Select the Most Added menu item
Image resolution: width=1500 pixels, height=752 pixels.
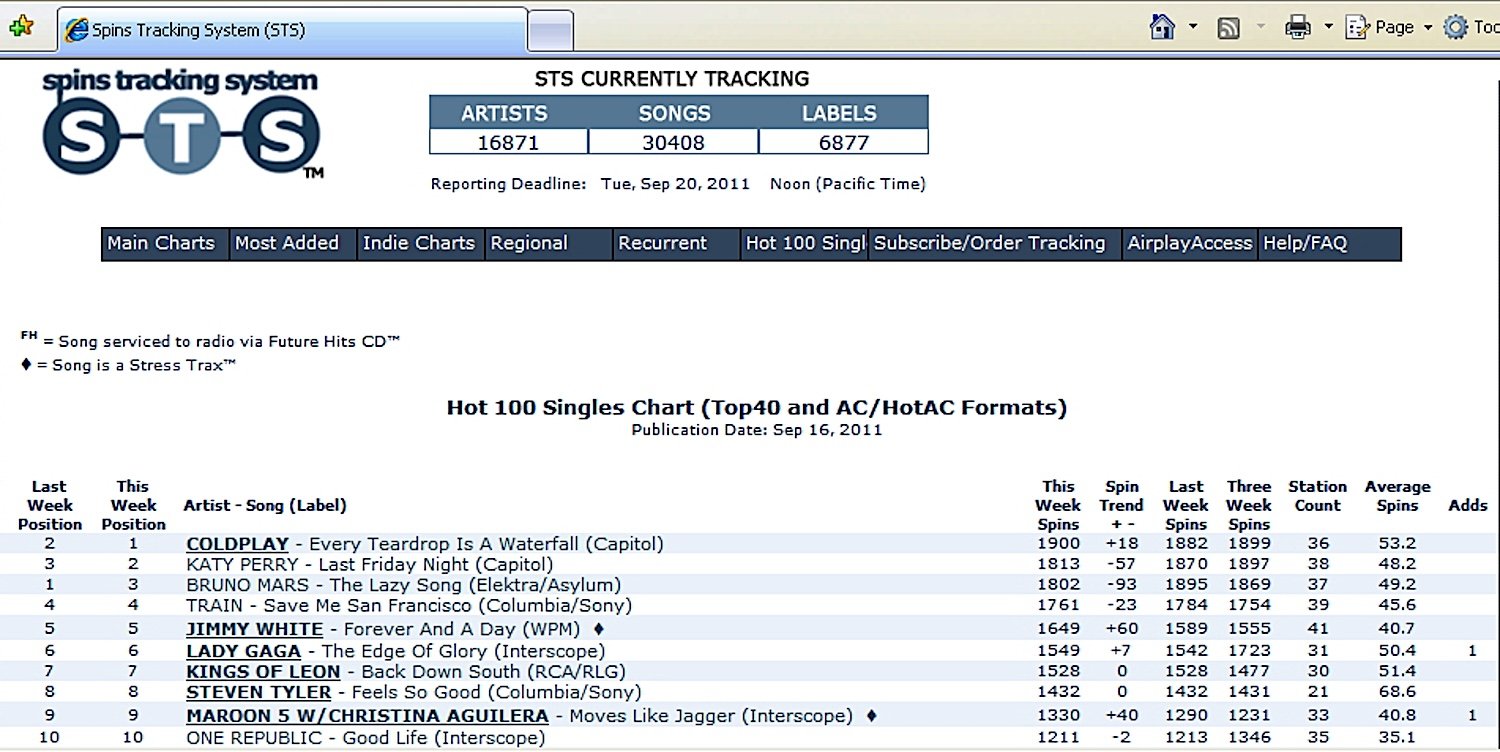coord(287,243)
